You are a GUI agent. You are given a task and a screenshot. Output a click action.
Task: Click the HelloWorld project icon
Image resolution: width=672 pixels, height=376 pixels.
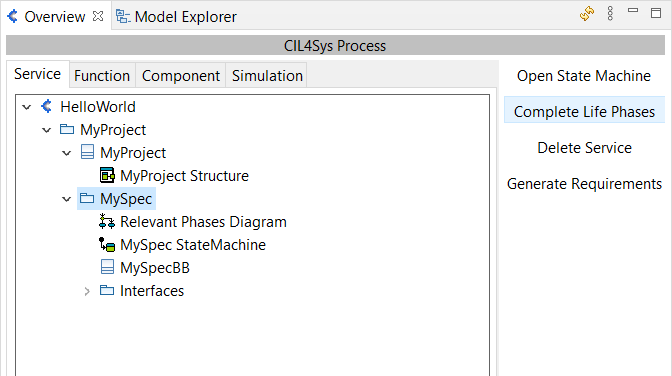[x=47, y=106]
